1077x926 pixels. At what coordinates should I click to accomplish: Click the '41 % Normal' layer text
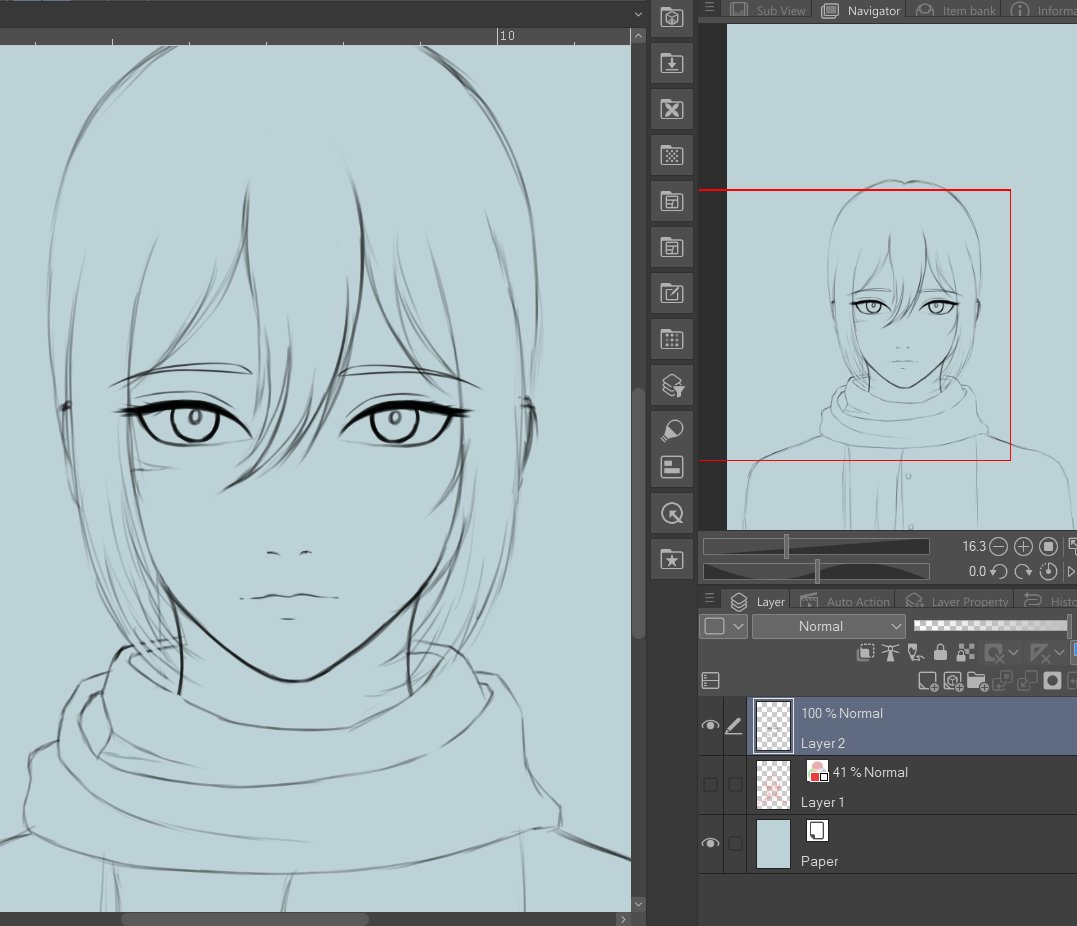870,772
